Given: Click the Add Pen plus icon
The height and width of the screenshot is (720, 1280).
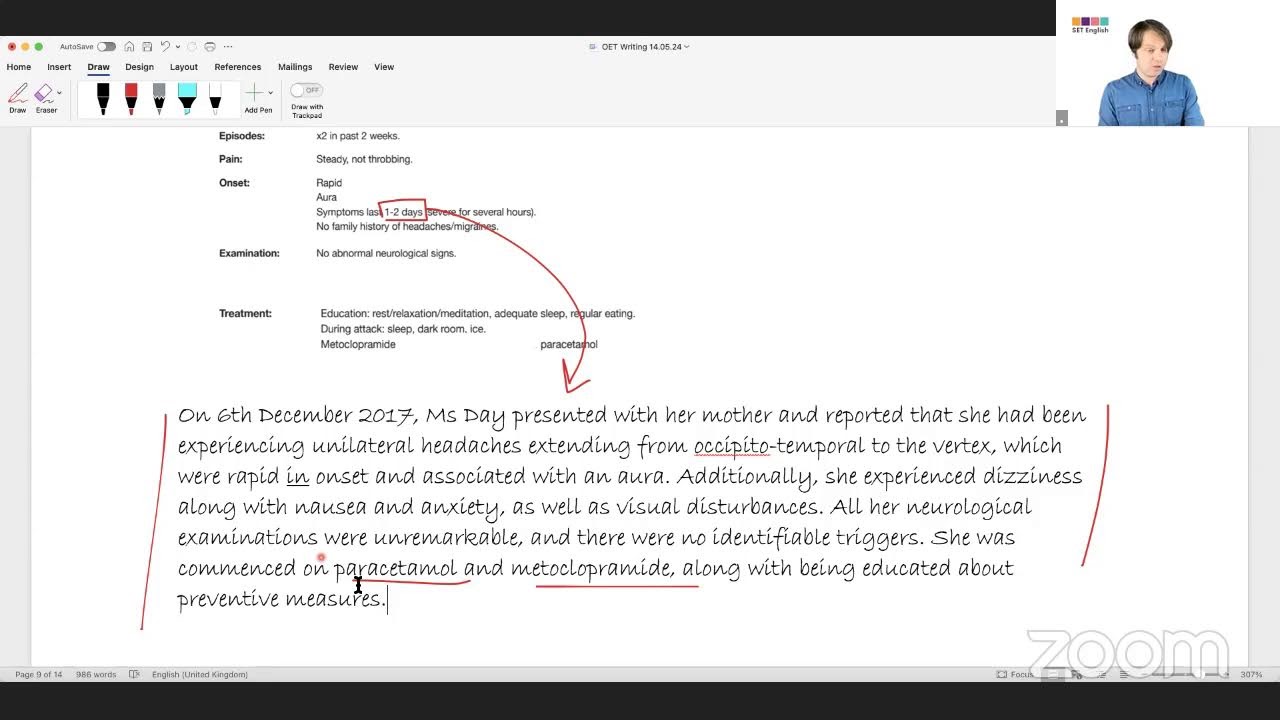Looking at the screenshot, I should point(255,93).
